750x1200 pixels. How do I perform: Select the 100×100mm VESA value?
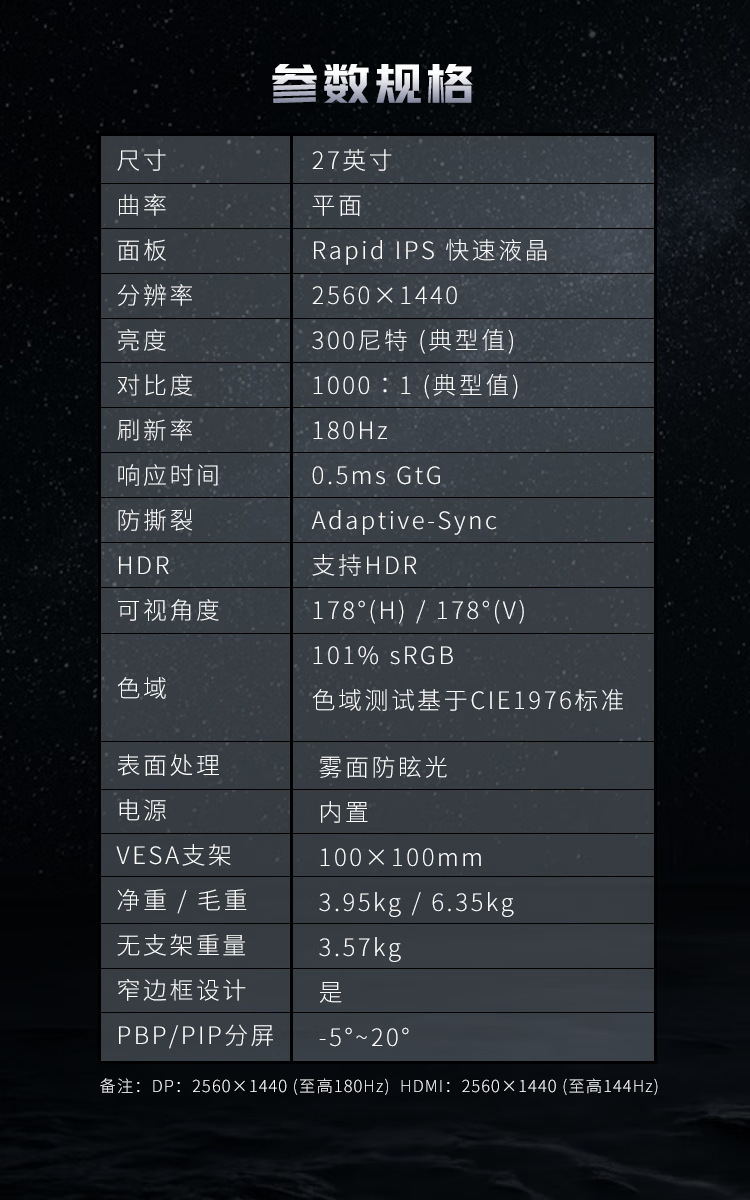(401, 858)
